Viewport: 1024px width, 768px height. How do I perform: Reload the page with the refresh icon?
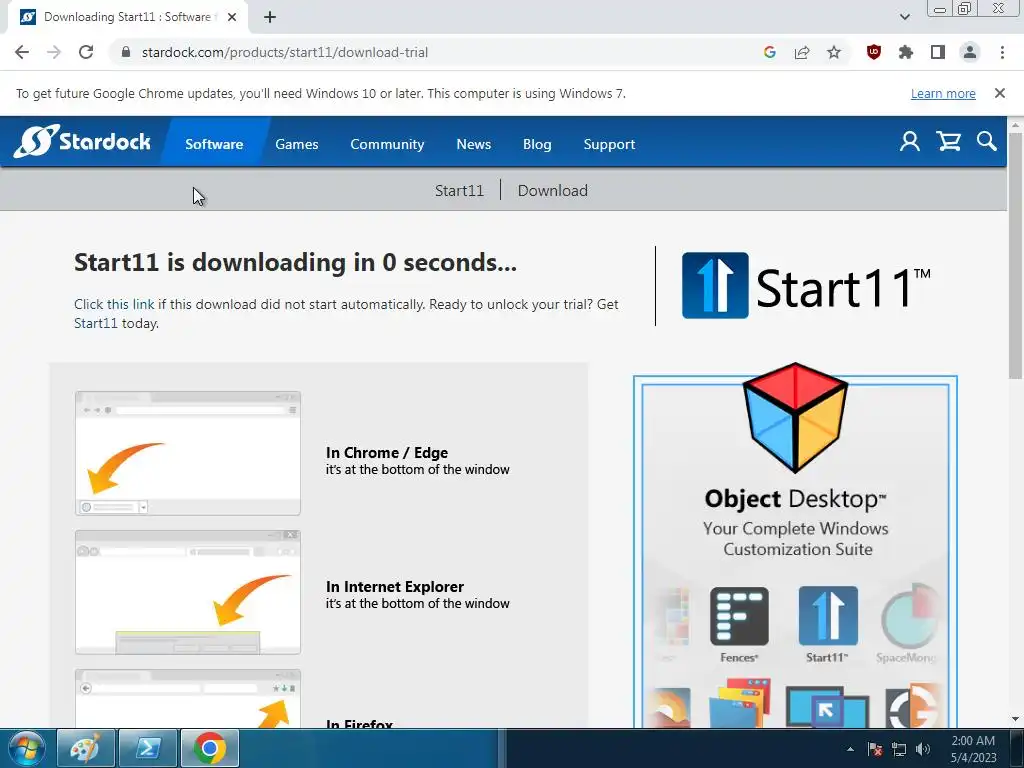tap(86, 52)
